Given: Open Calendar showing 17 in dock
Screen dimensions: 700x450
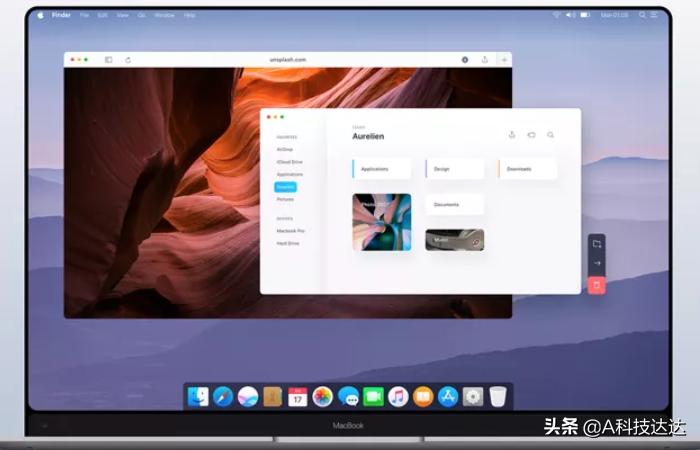Looking at the screenshot, I should (x=297, y=396).
